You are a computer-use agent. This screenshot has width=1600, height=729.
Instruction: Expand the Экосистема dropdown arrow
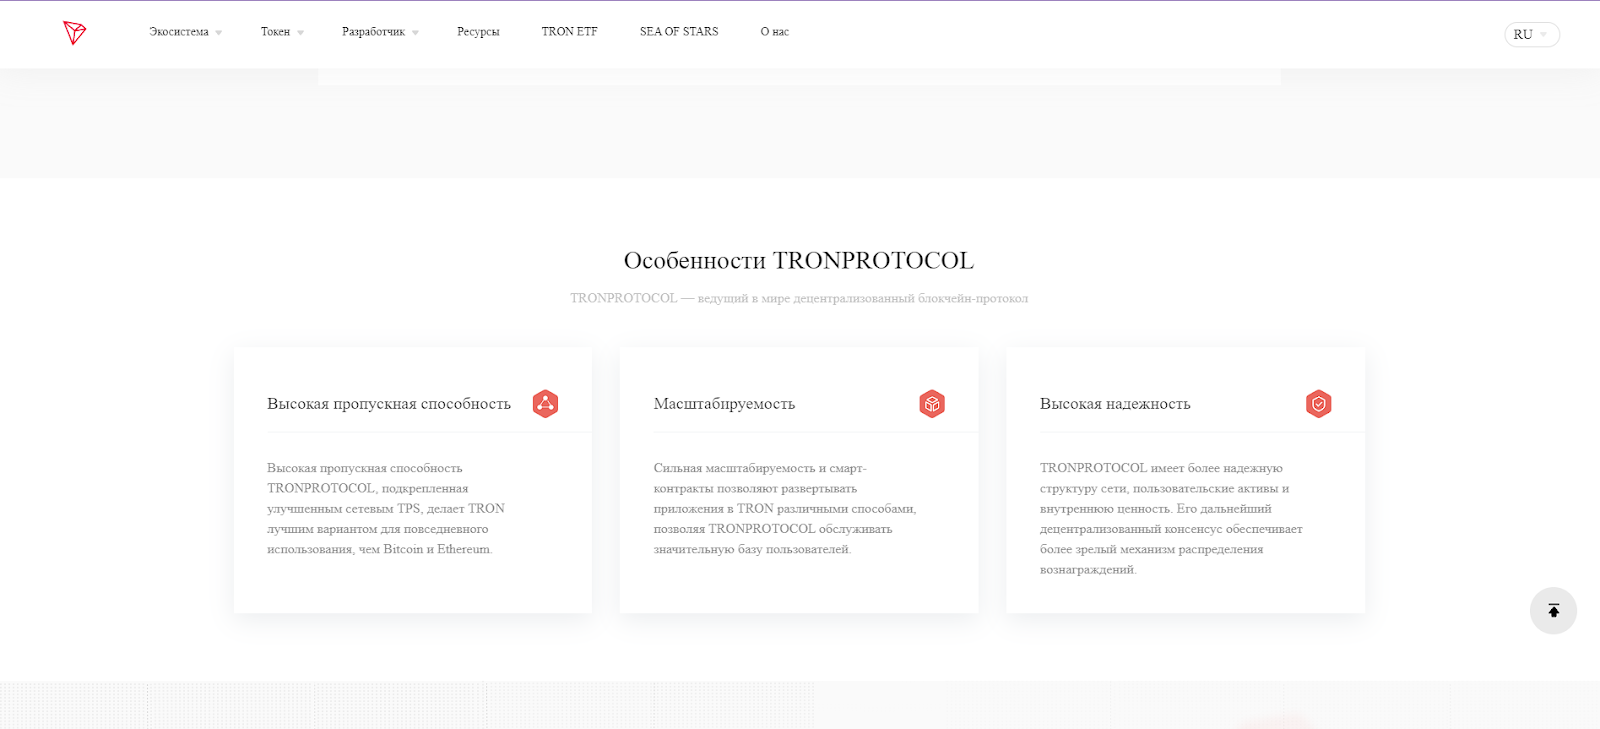click(x=219, y=33)
